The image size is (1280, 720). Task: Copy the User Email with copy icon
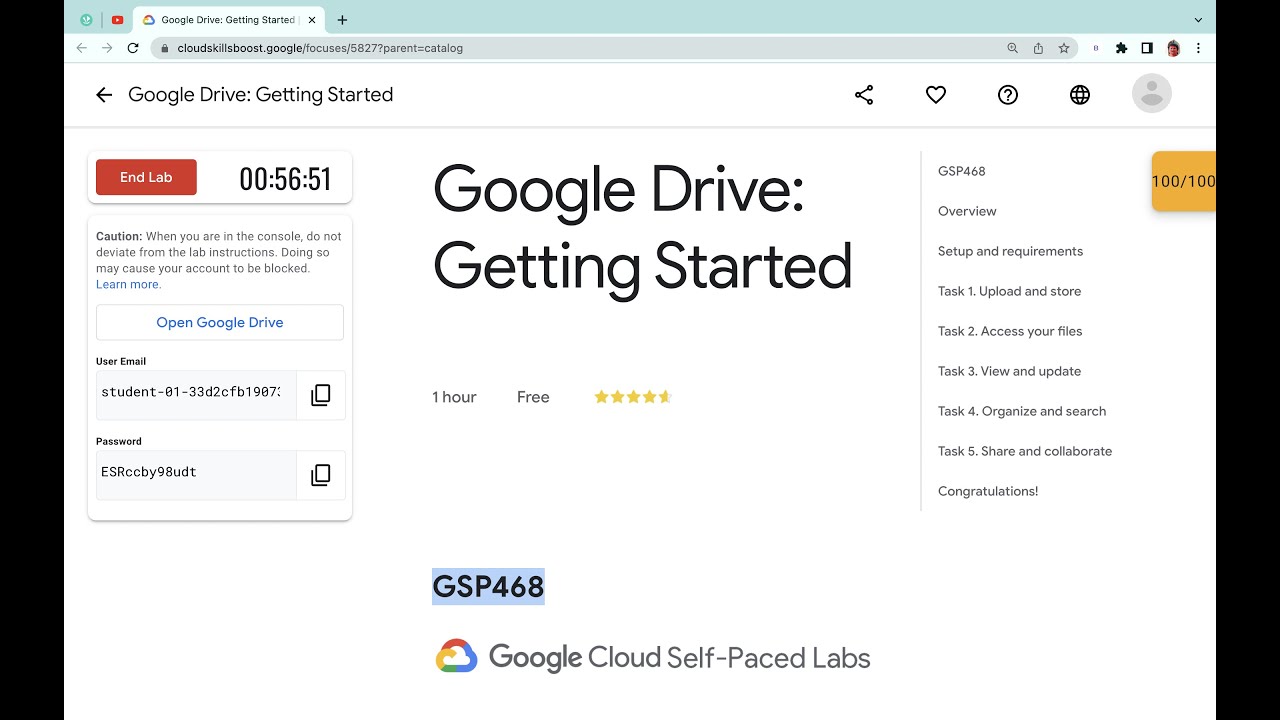click(x=321, y=395)
